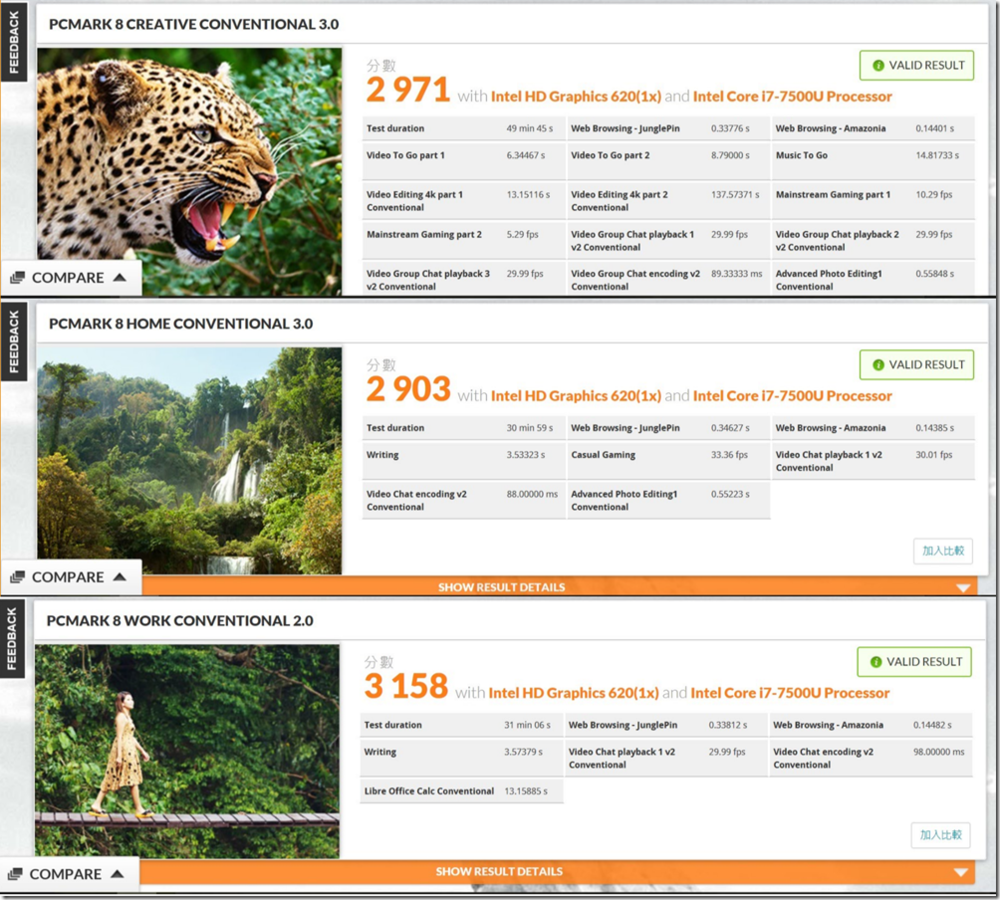
Task: Click Libre Office Calc Conventional row
Action: 461,791
